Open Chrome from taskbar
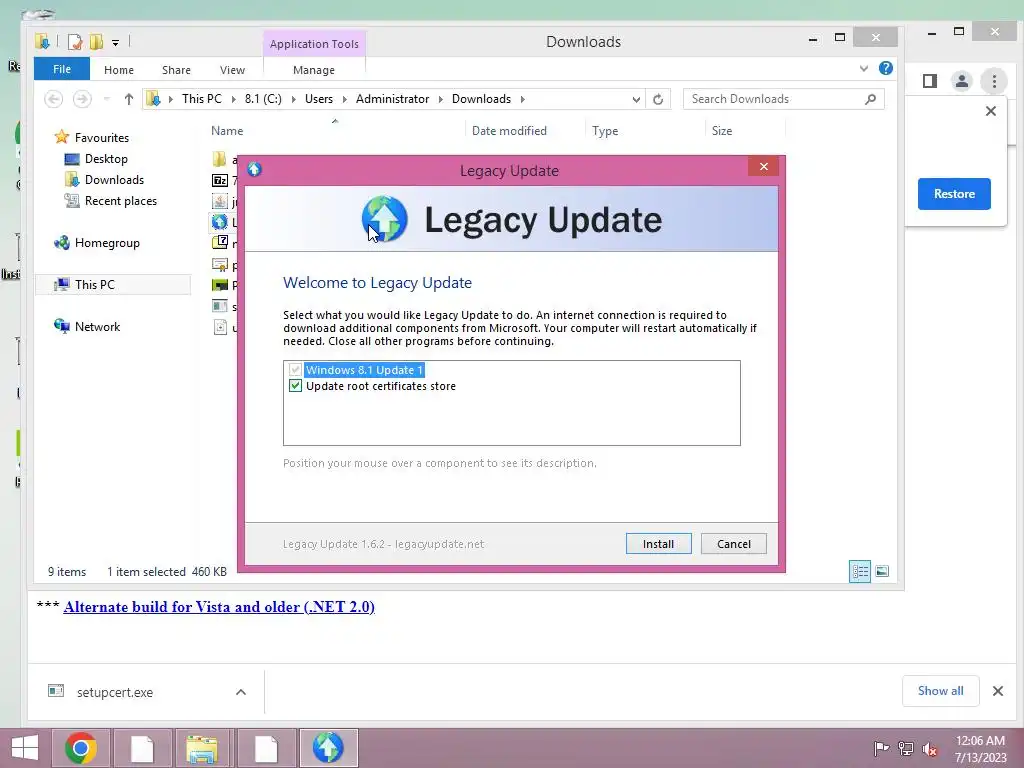 coord(81,748)
